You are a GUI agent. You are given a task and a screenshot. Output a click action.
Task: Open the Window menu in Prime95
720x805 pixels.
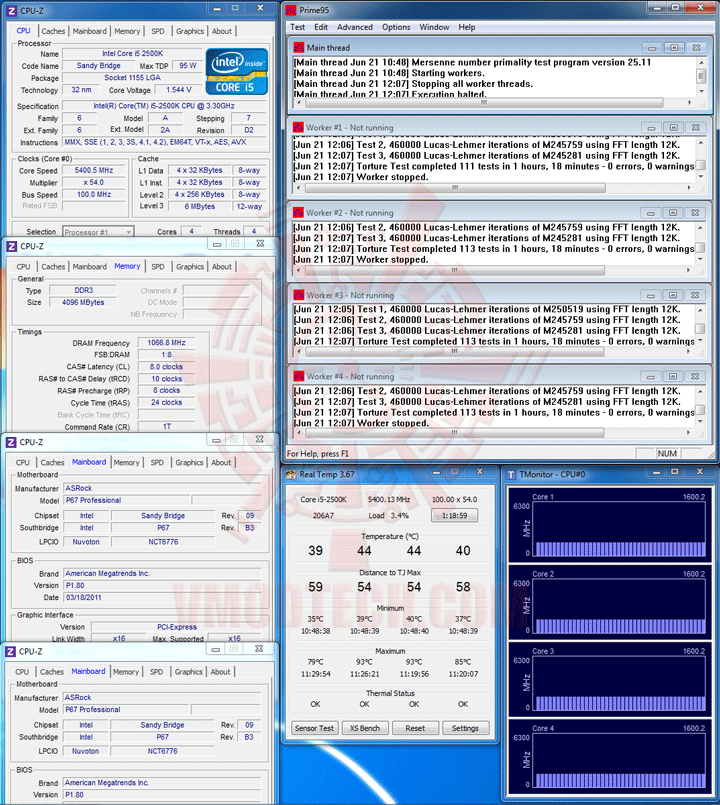(434, 27)
